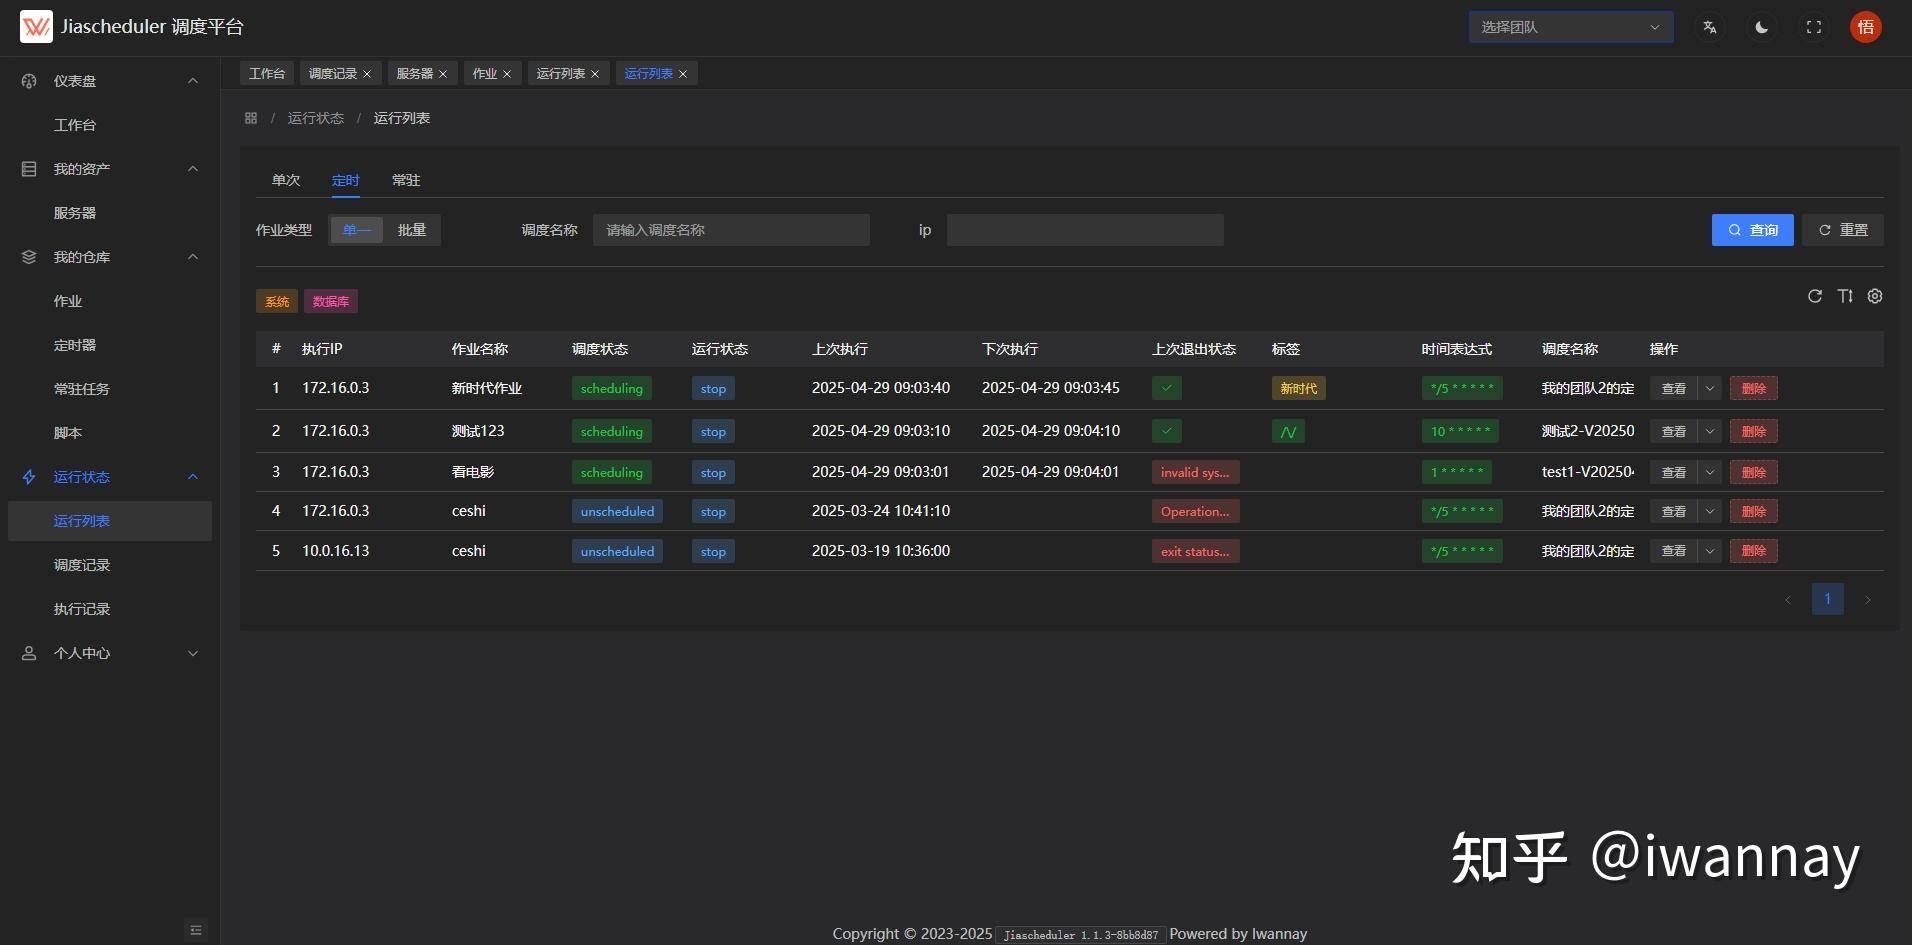Open the 选择团队 team dropdown
1912x945 pixels.
pyautogui.click(x=1571, y=27)
